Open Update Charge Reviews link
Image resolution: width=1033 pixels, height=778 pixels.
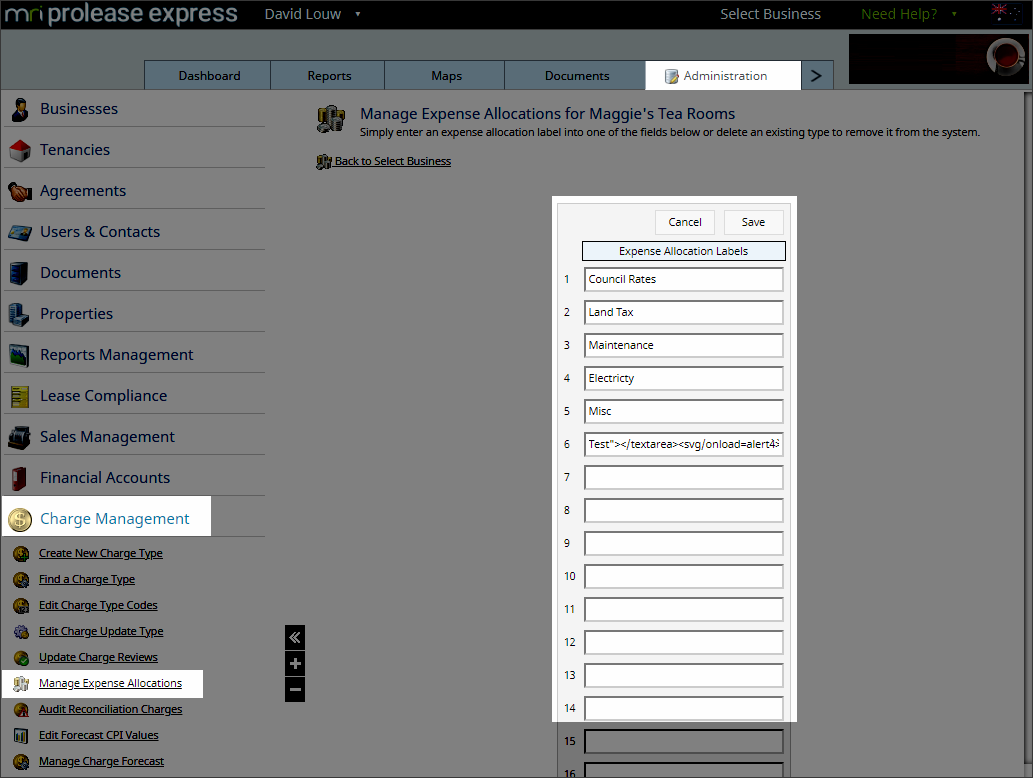coord(98,658)
